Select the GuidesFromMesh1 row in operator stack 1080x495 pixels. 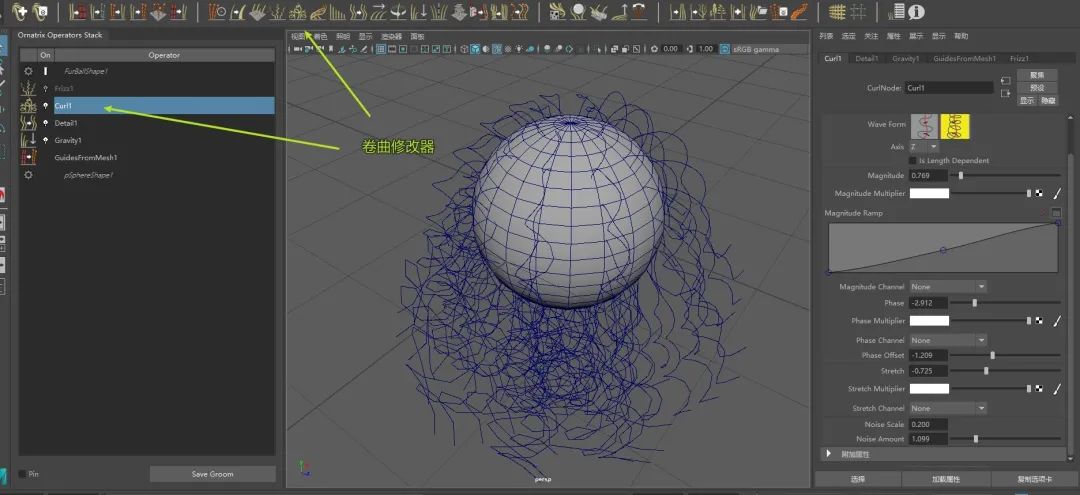click(x=164, y=157)
